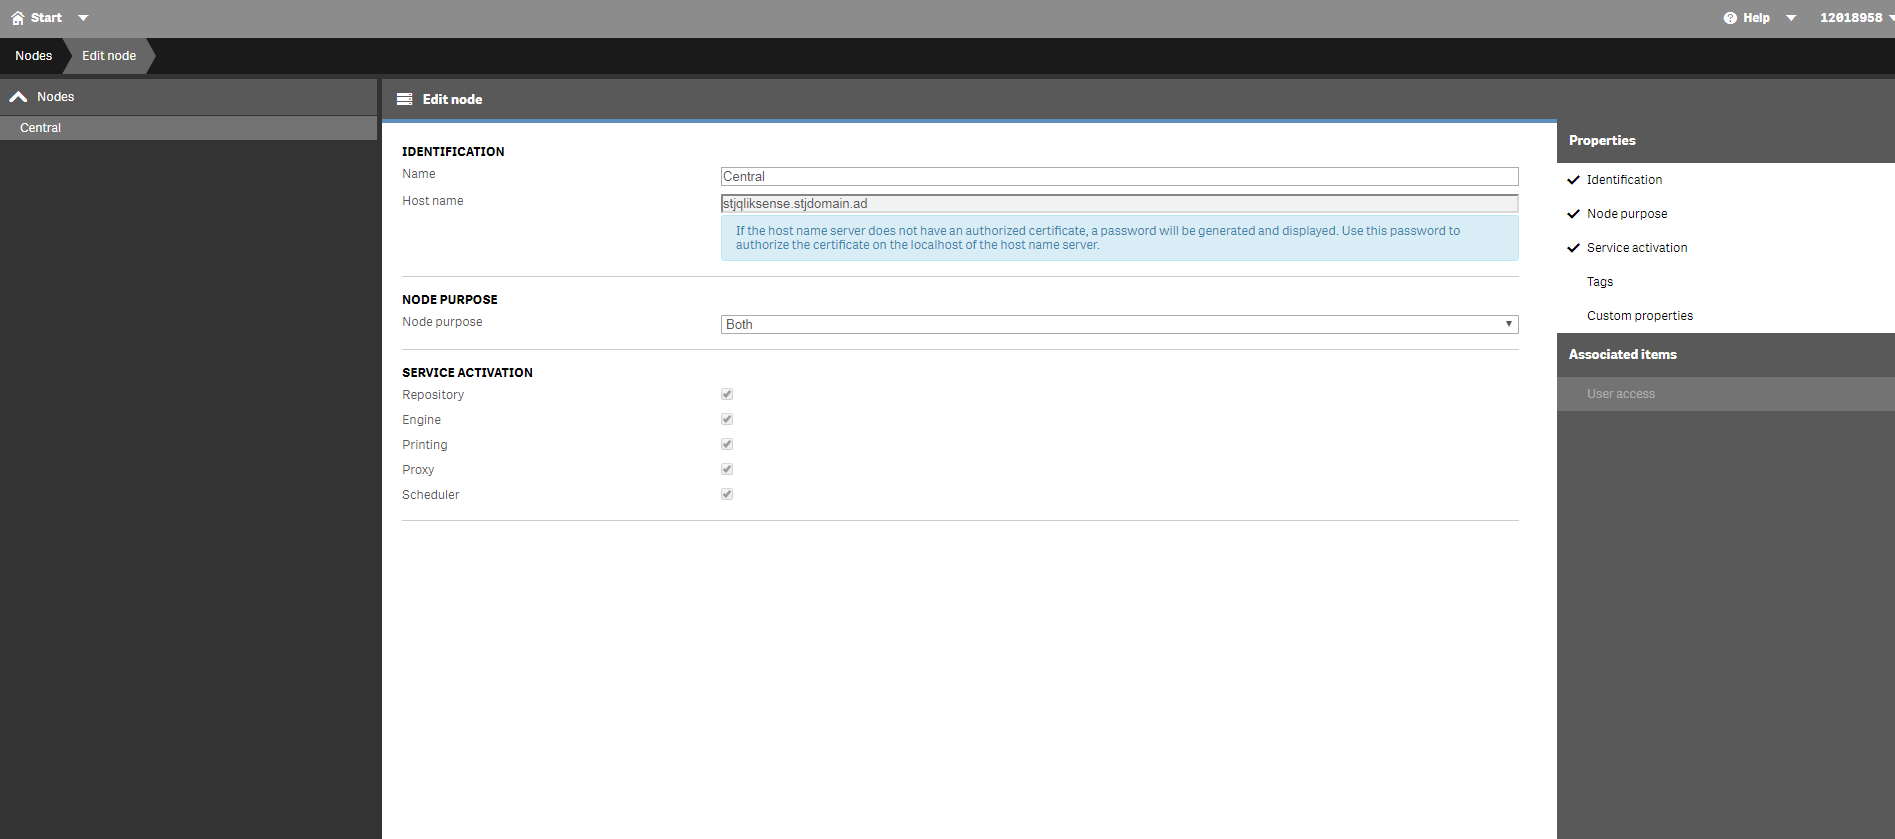
Task: Select the Edit node breadcrumb
Action: click(x=109, y=56)
